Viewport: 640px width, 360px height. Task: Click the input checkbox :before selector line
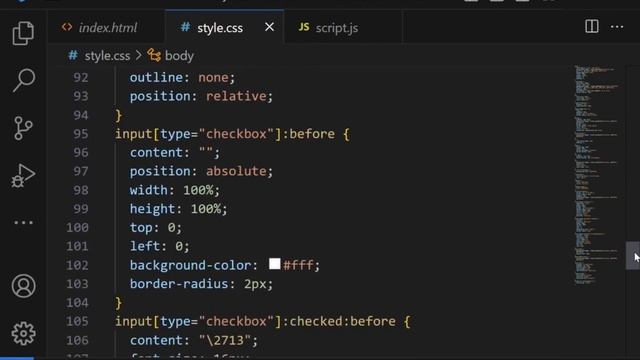(x=232, y=134)
